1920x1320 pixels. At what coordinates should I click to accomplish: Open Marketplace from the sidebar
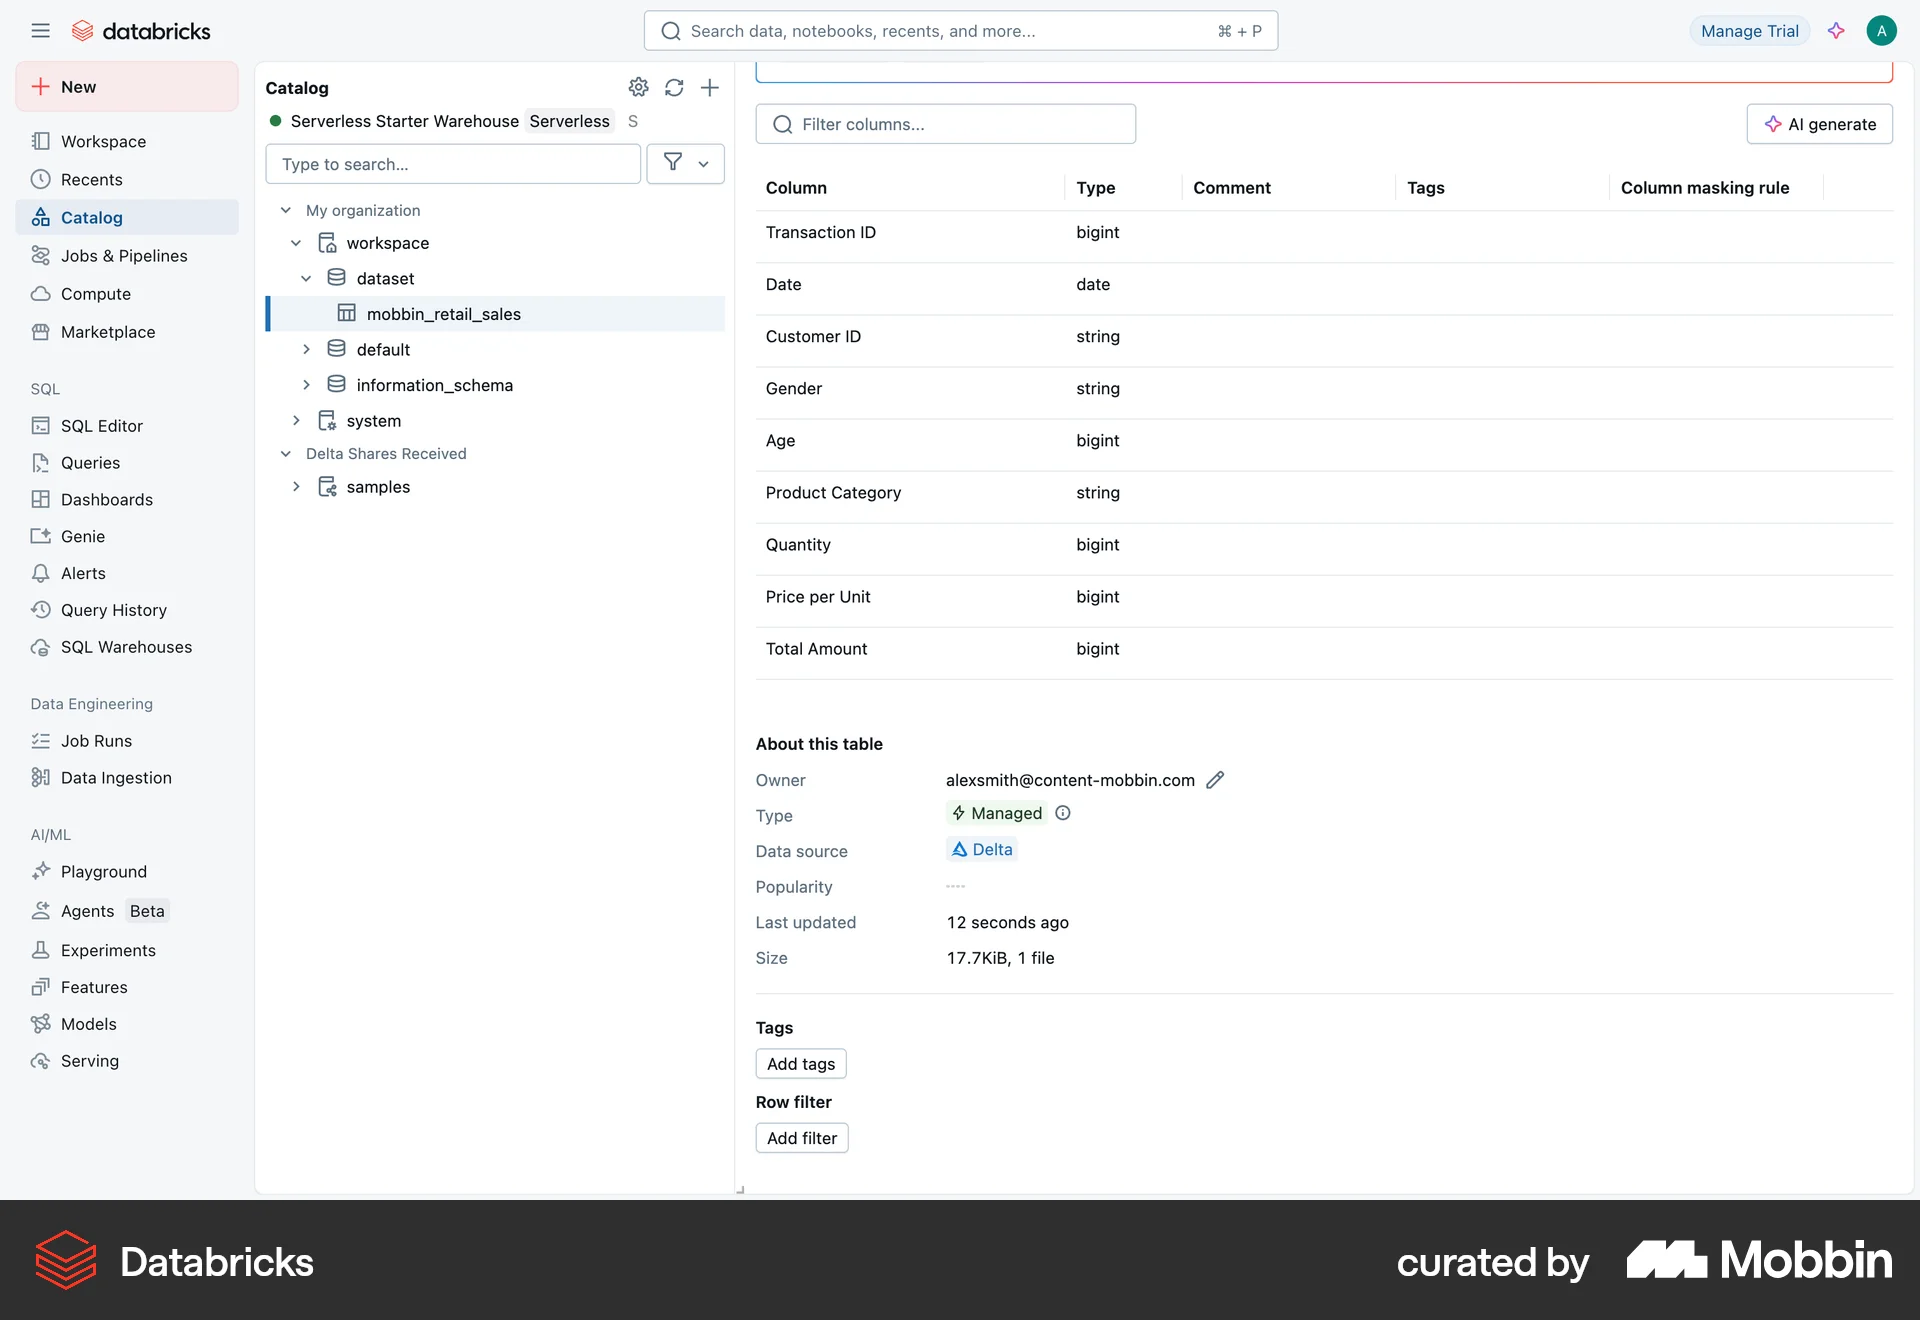(107, 331)
